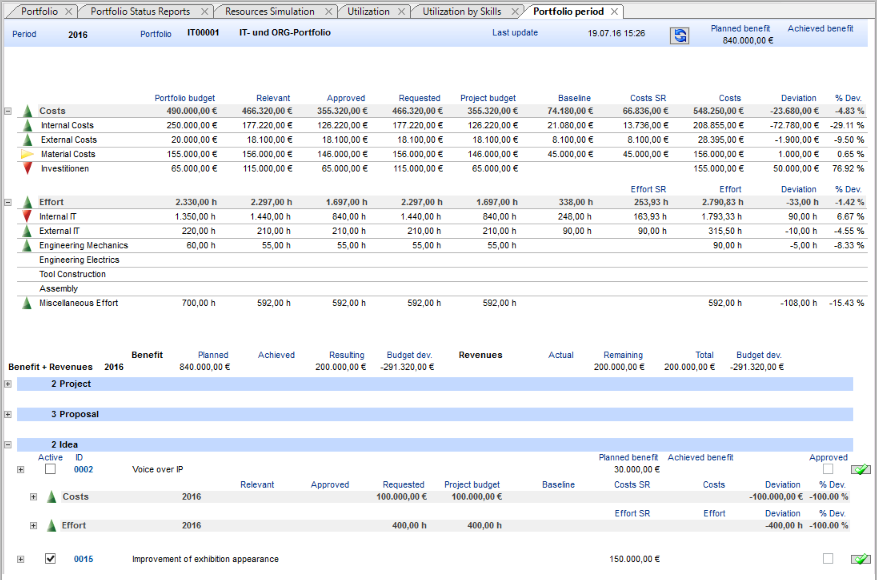Collapse the 2 Idea group
877x580 pixels.
point(8,445)
